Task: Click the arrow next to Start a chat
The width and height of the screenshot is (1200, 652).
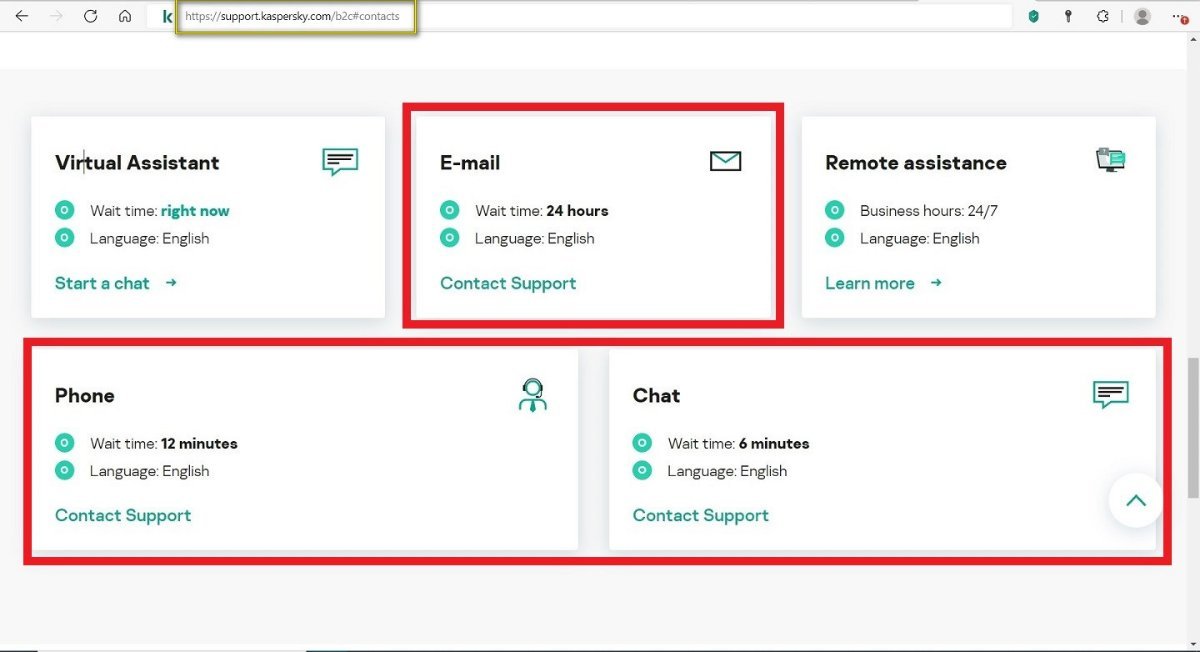Action: tap(171, 283)
